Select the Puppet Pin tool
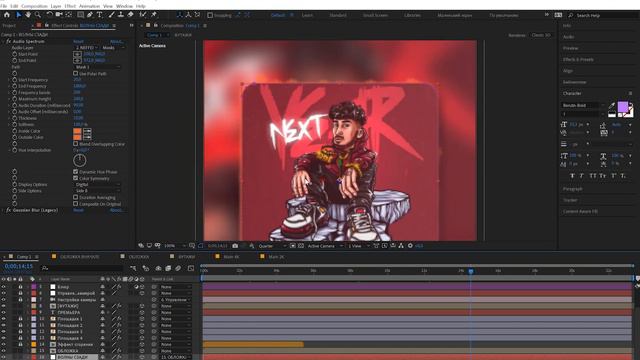Screen dimensions: 640x360 click(x=154, y=15)
